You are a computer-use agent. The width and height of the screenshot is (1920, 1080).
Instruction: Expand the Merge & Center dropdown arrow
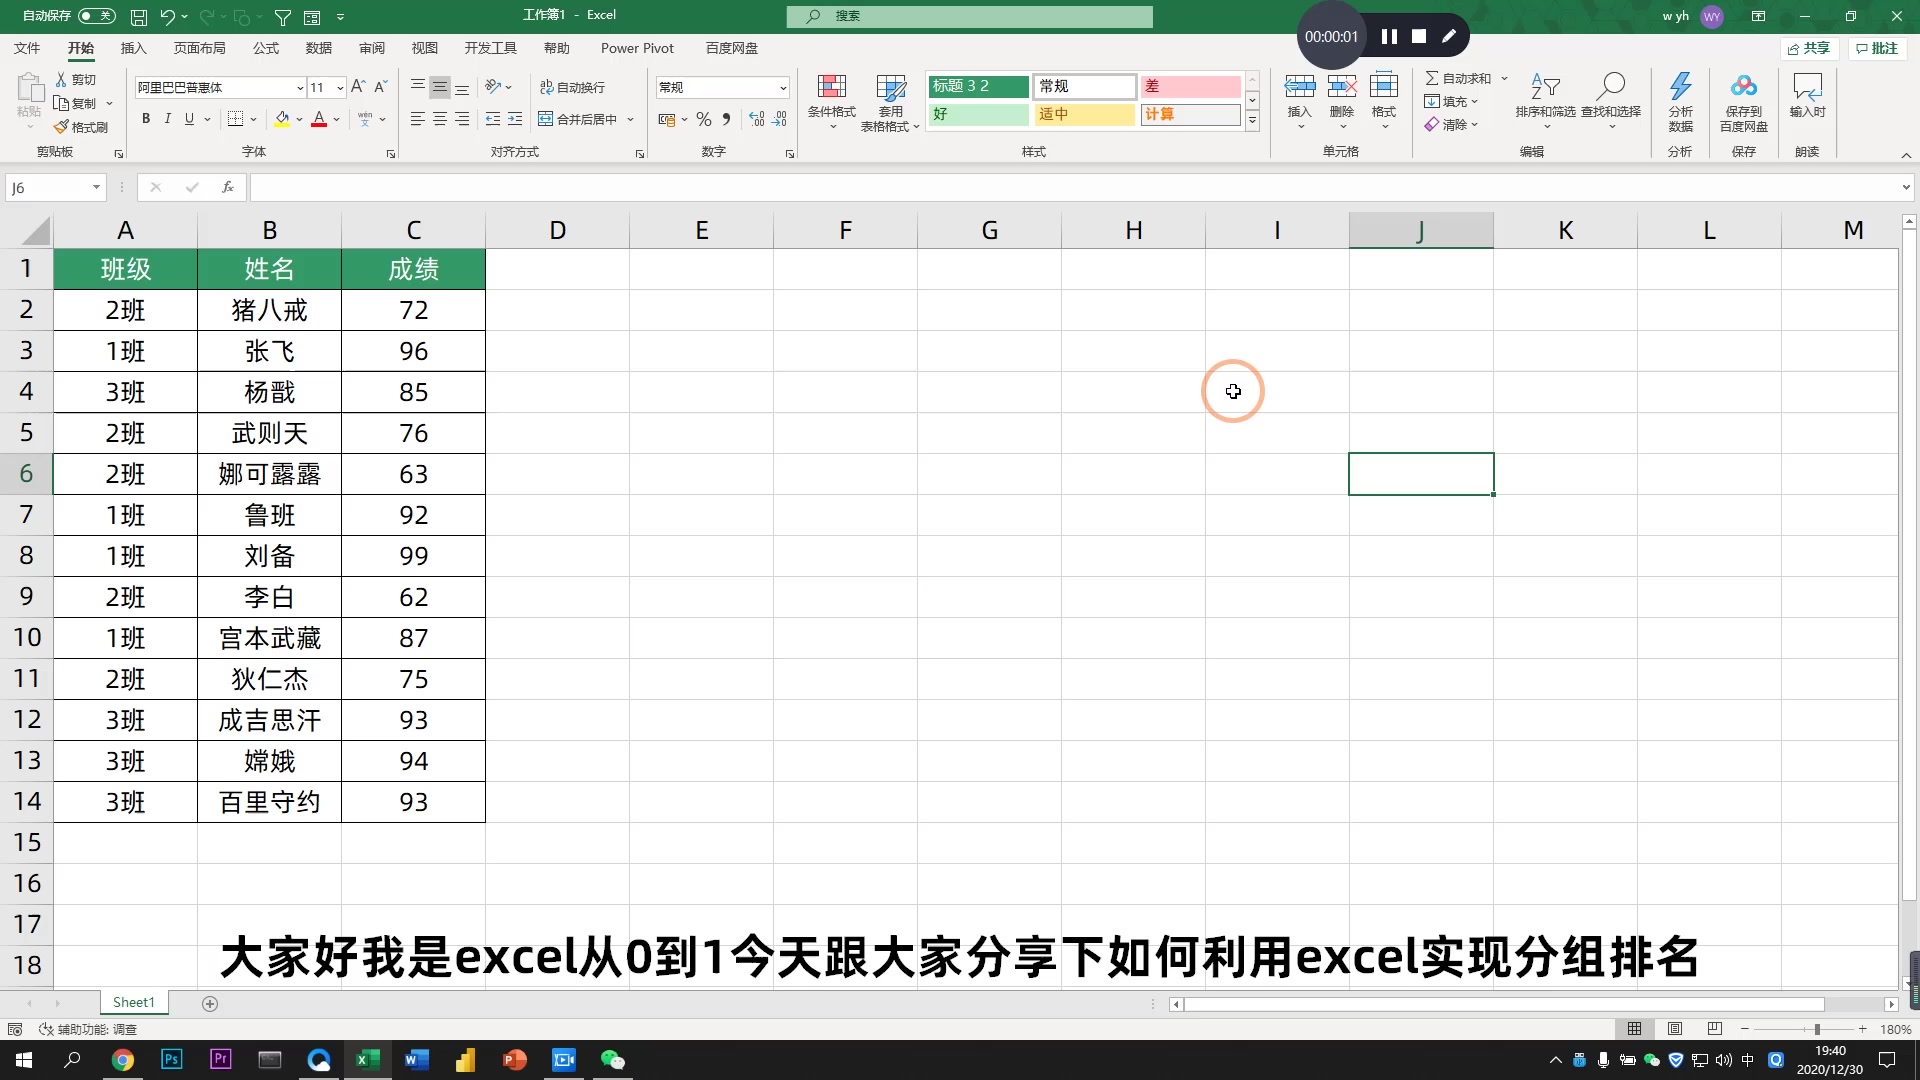(630, 119)
